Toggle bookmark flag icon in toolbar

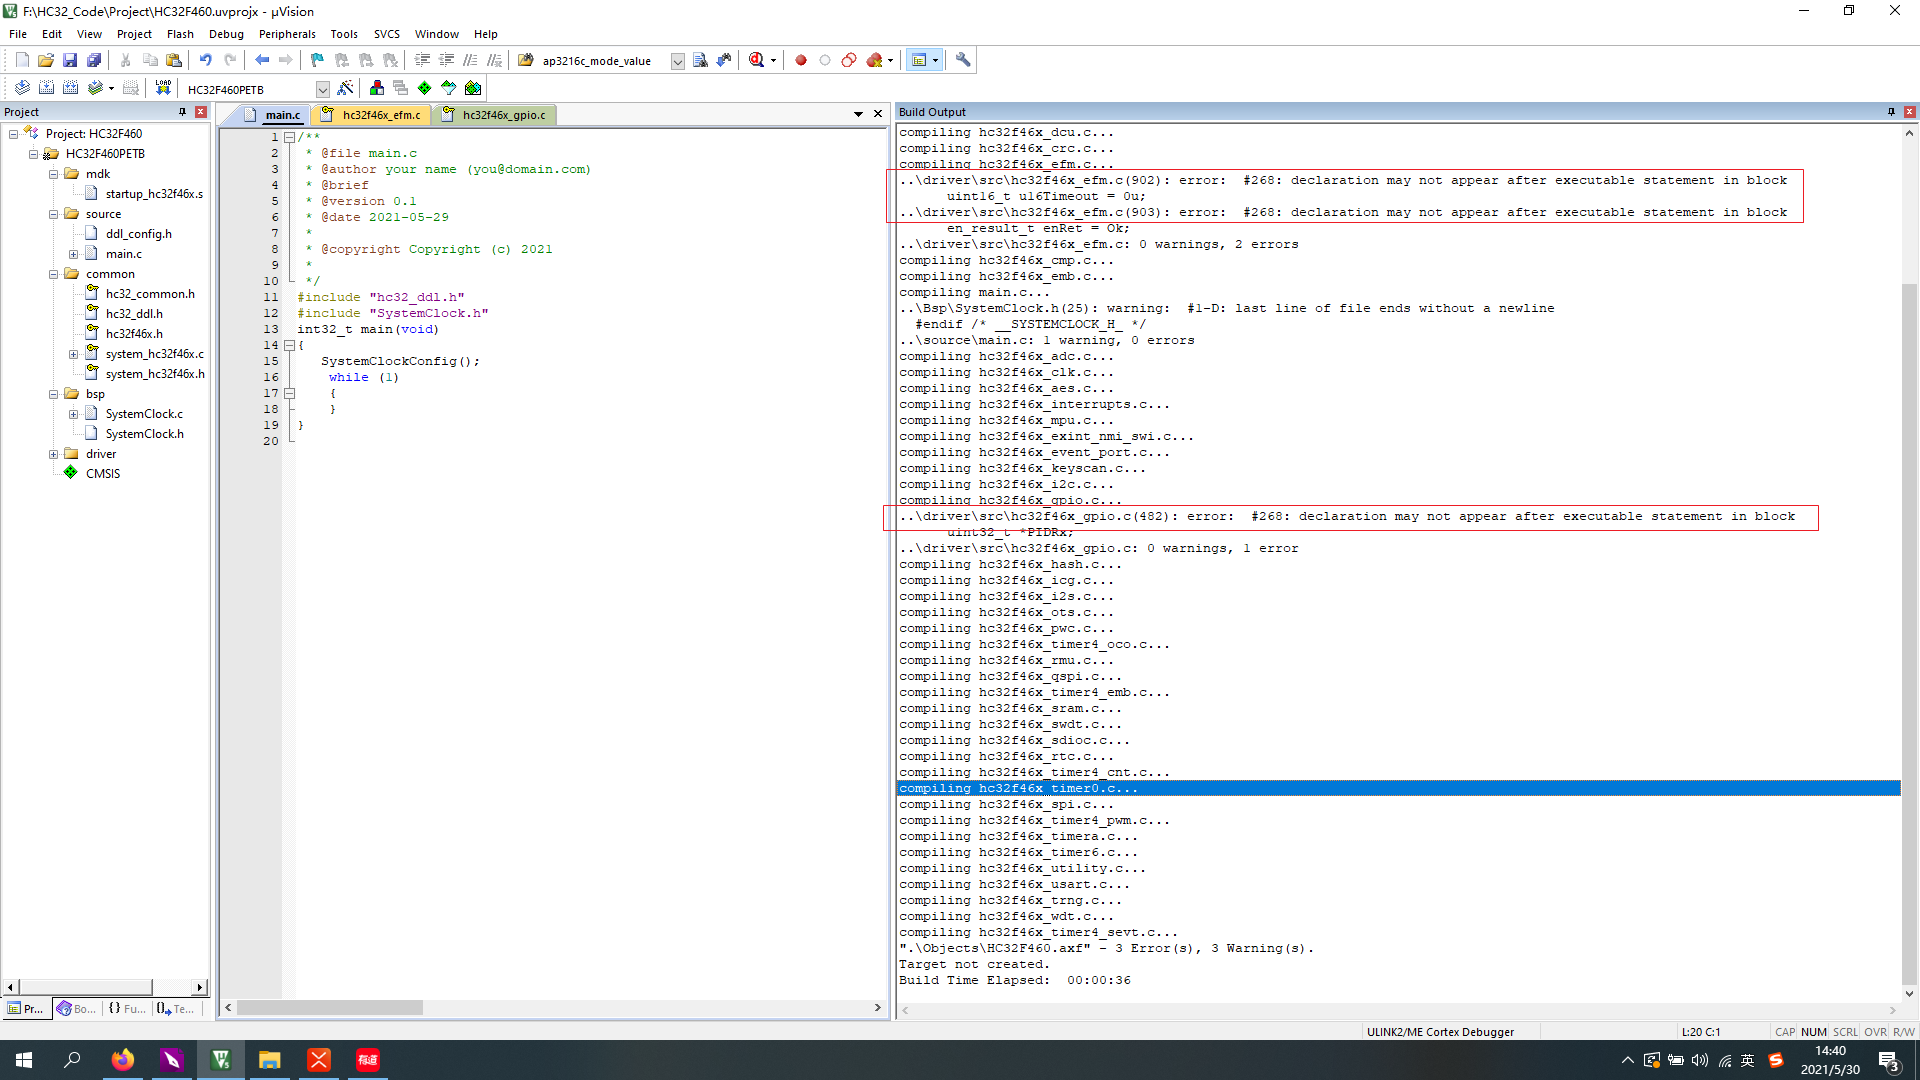click(317, 60)
